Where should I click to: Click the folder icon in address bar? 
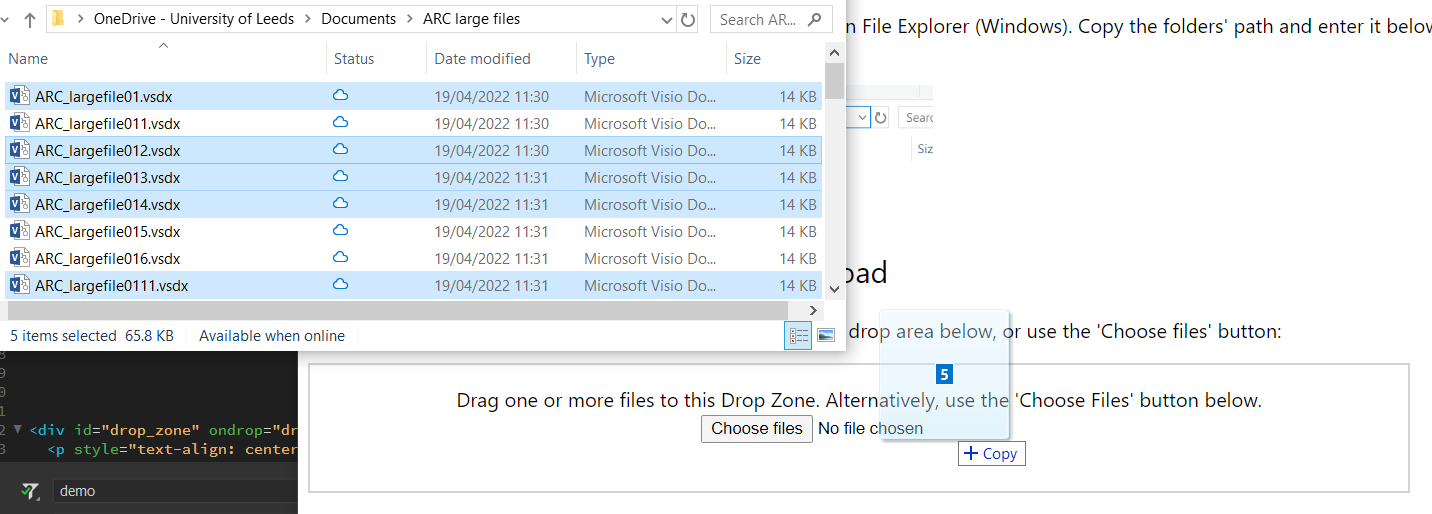[x=59, y=19]
